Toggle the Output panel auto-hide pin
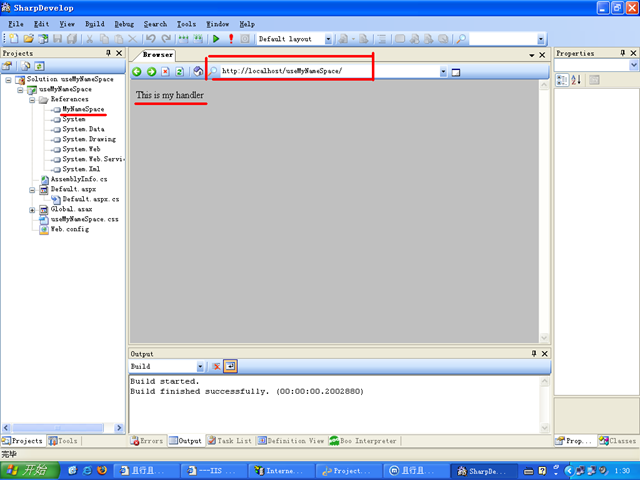 tap(534, 353)
